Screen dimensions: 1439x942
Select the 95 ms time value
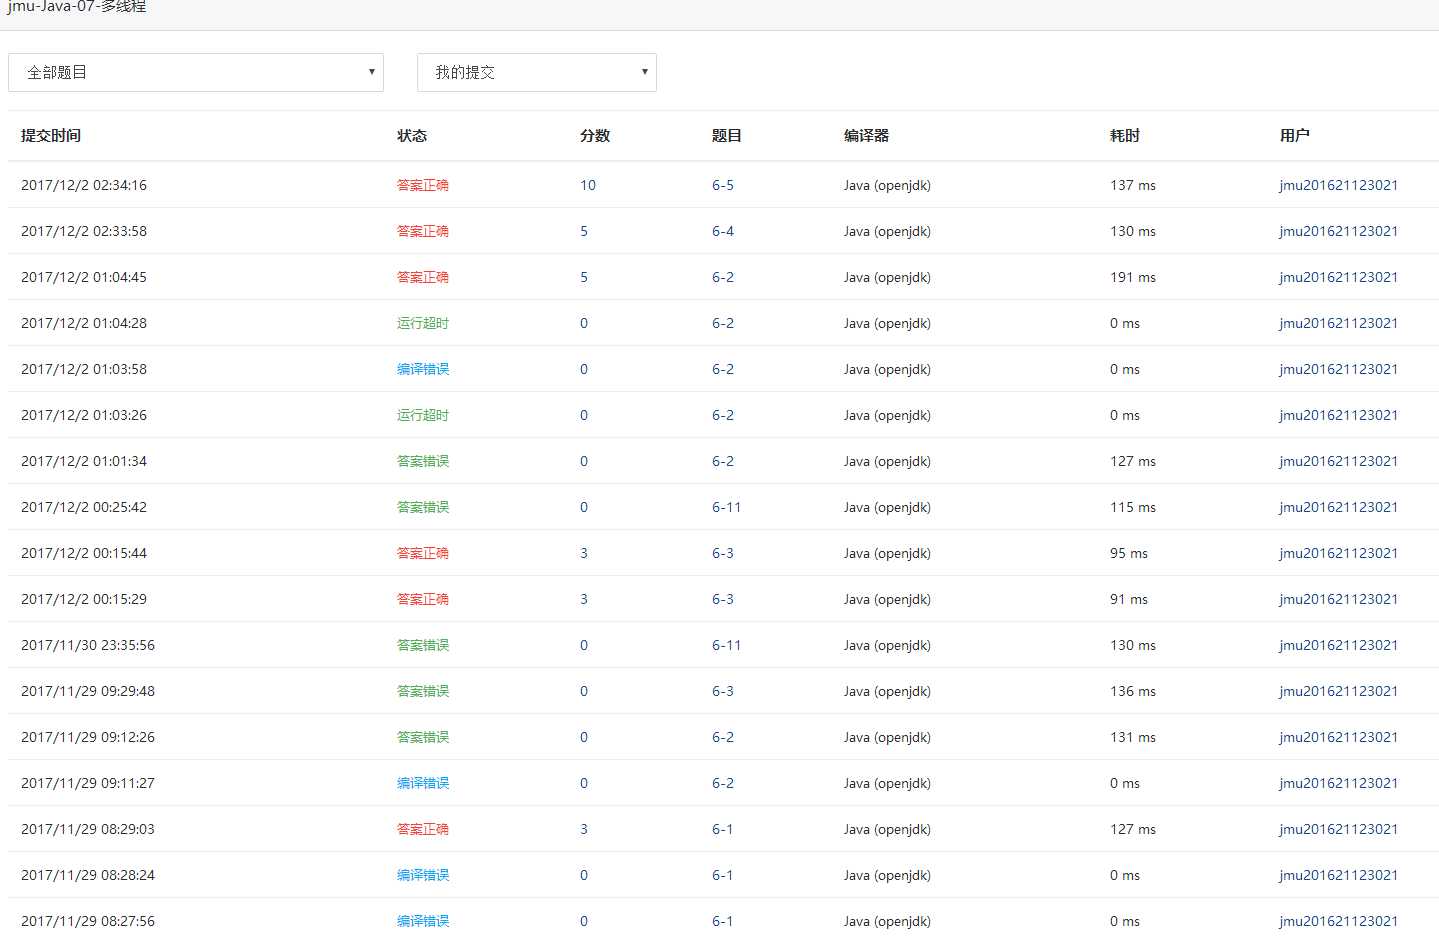coord(1129,553)
